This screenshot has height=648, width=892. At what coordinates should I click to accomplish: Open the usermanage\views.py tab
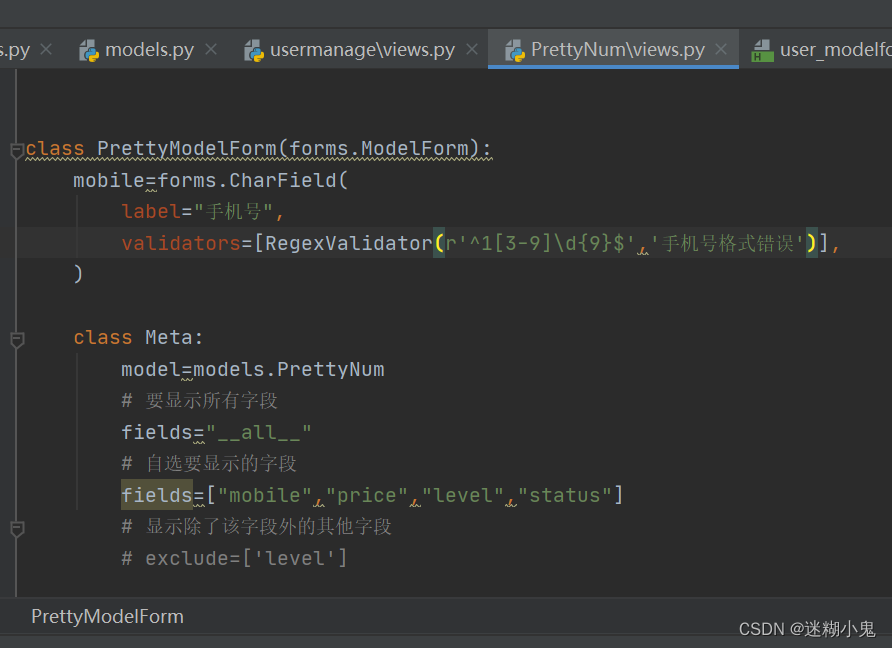coord(362,50)
